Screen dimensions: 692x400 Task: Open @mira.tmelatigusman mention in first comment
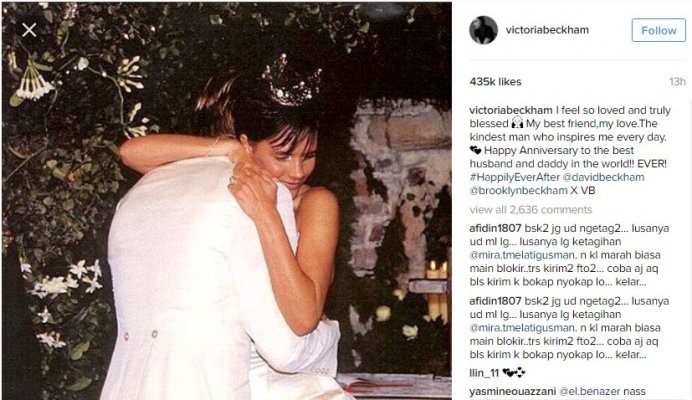click(x=522, y=255)
